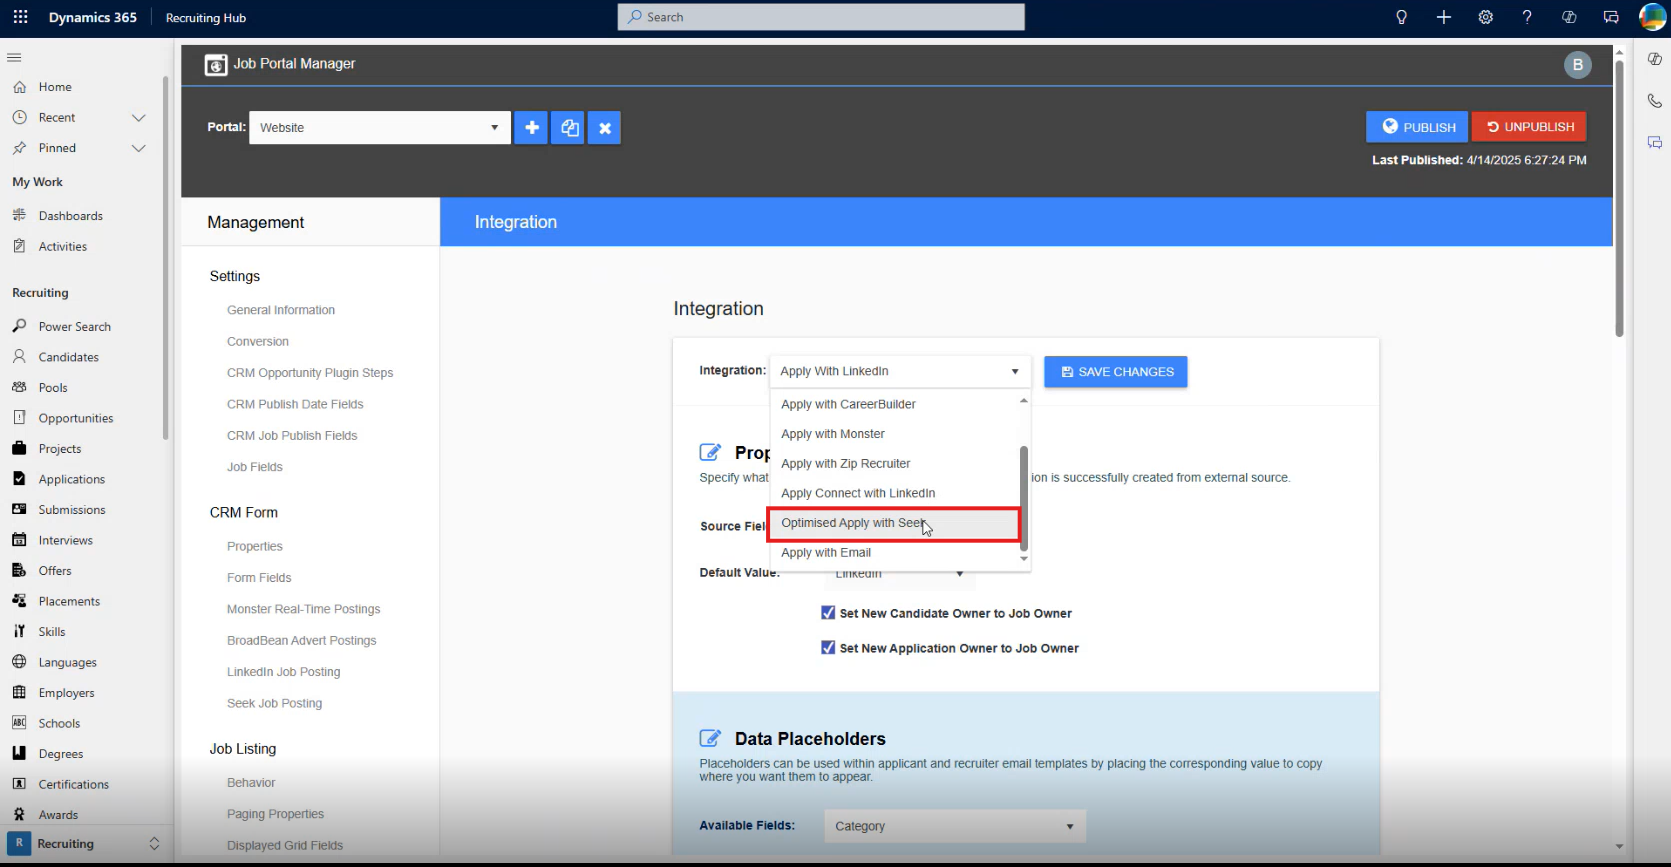Open Languages in the sidebar
This screenshot has height=867, width=1671.
click(x=67, y=662)
